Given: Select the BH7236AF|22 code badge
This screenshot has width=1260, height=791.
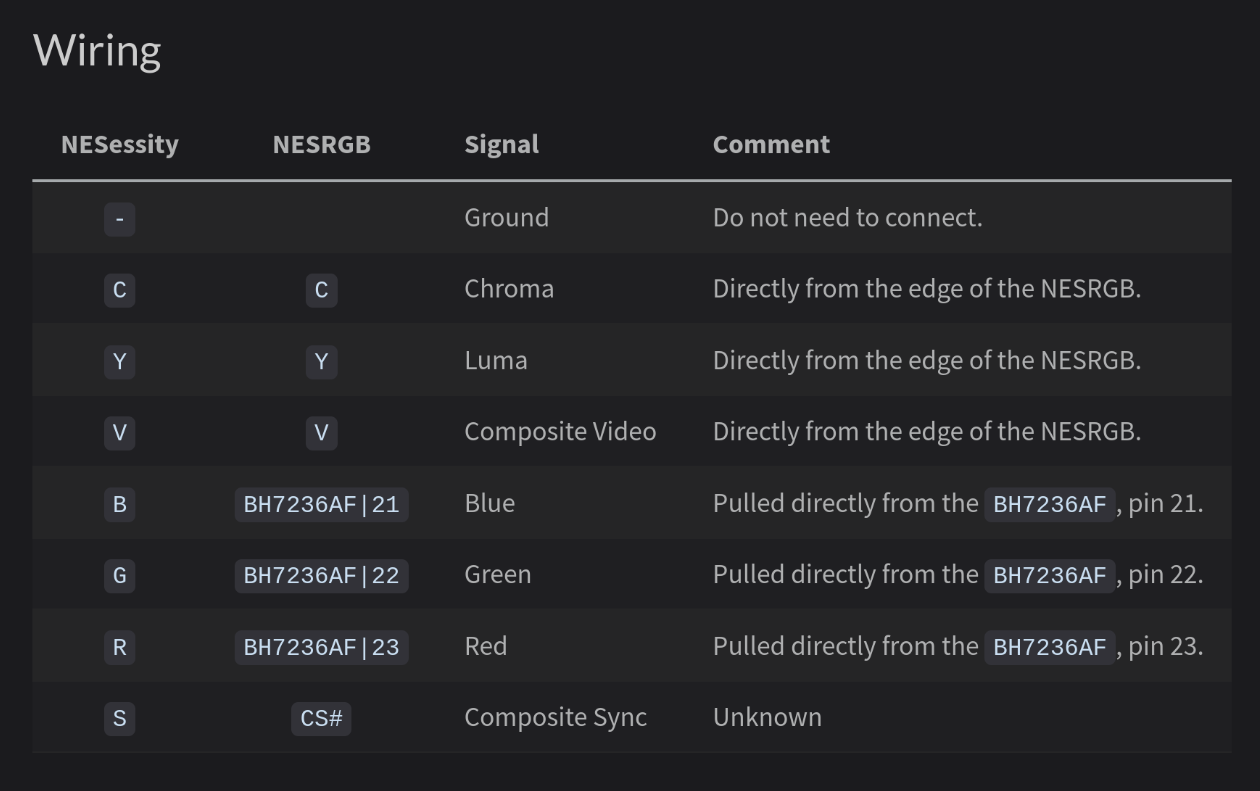Looking at the screenshot, I should point(321,576).
